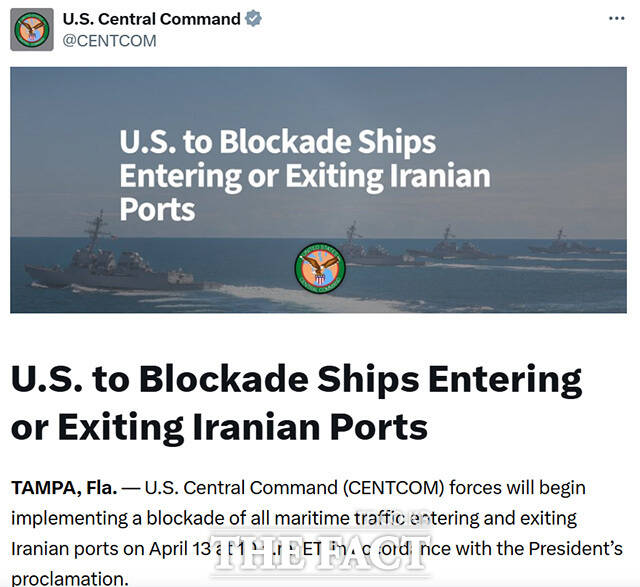Click 'President's' in the body paragraph

click(575, 548)
